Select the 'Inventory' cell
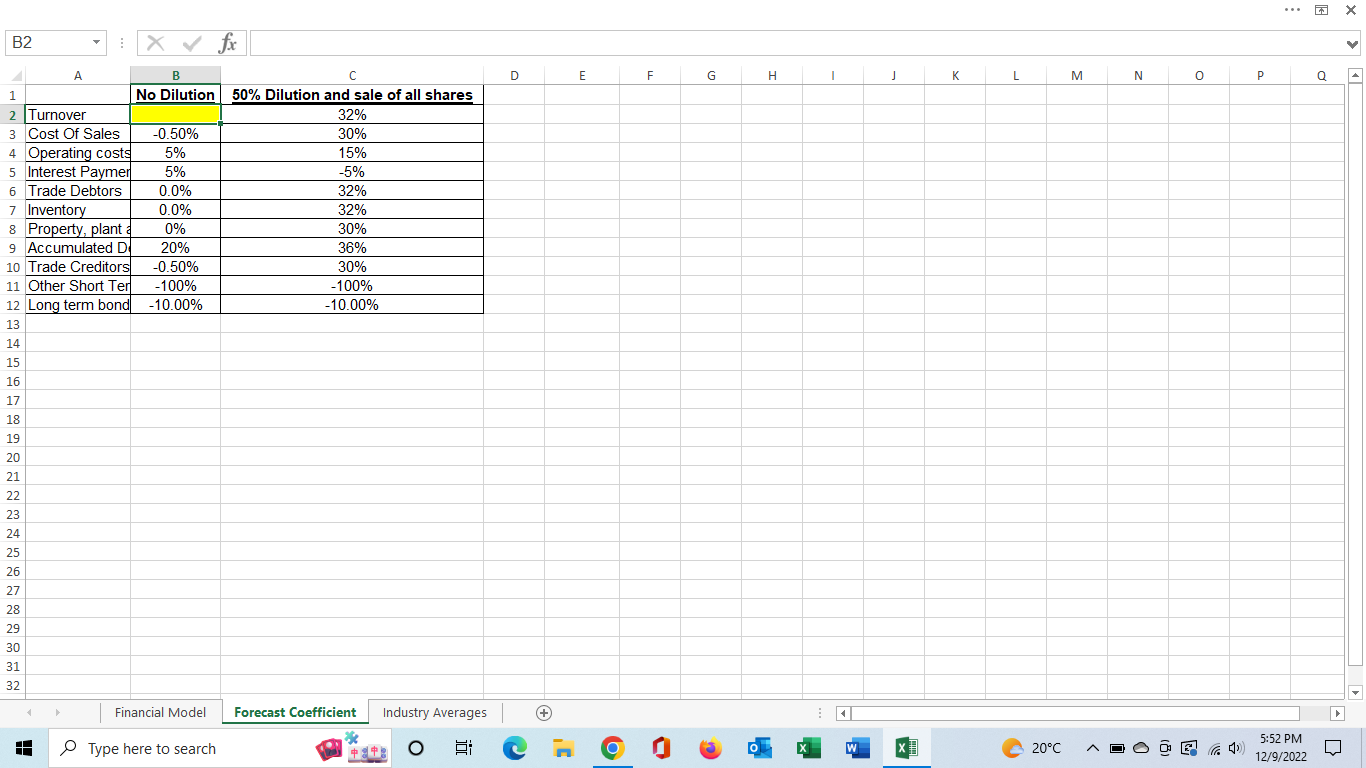This screenshot has height=768, width=1366. point(77,210)
